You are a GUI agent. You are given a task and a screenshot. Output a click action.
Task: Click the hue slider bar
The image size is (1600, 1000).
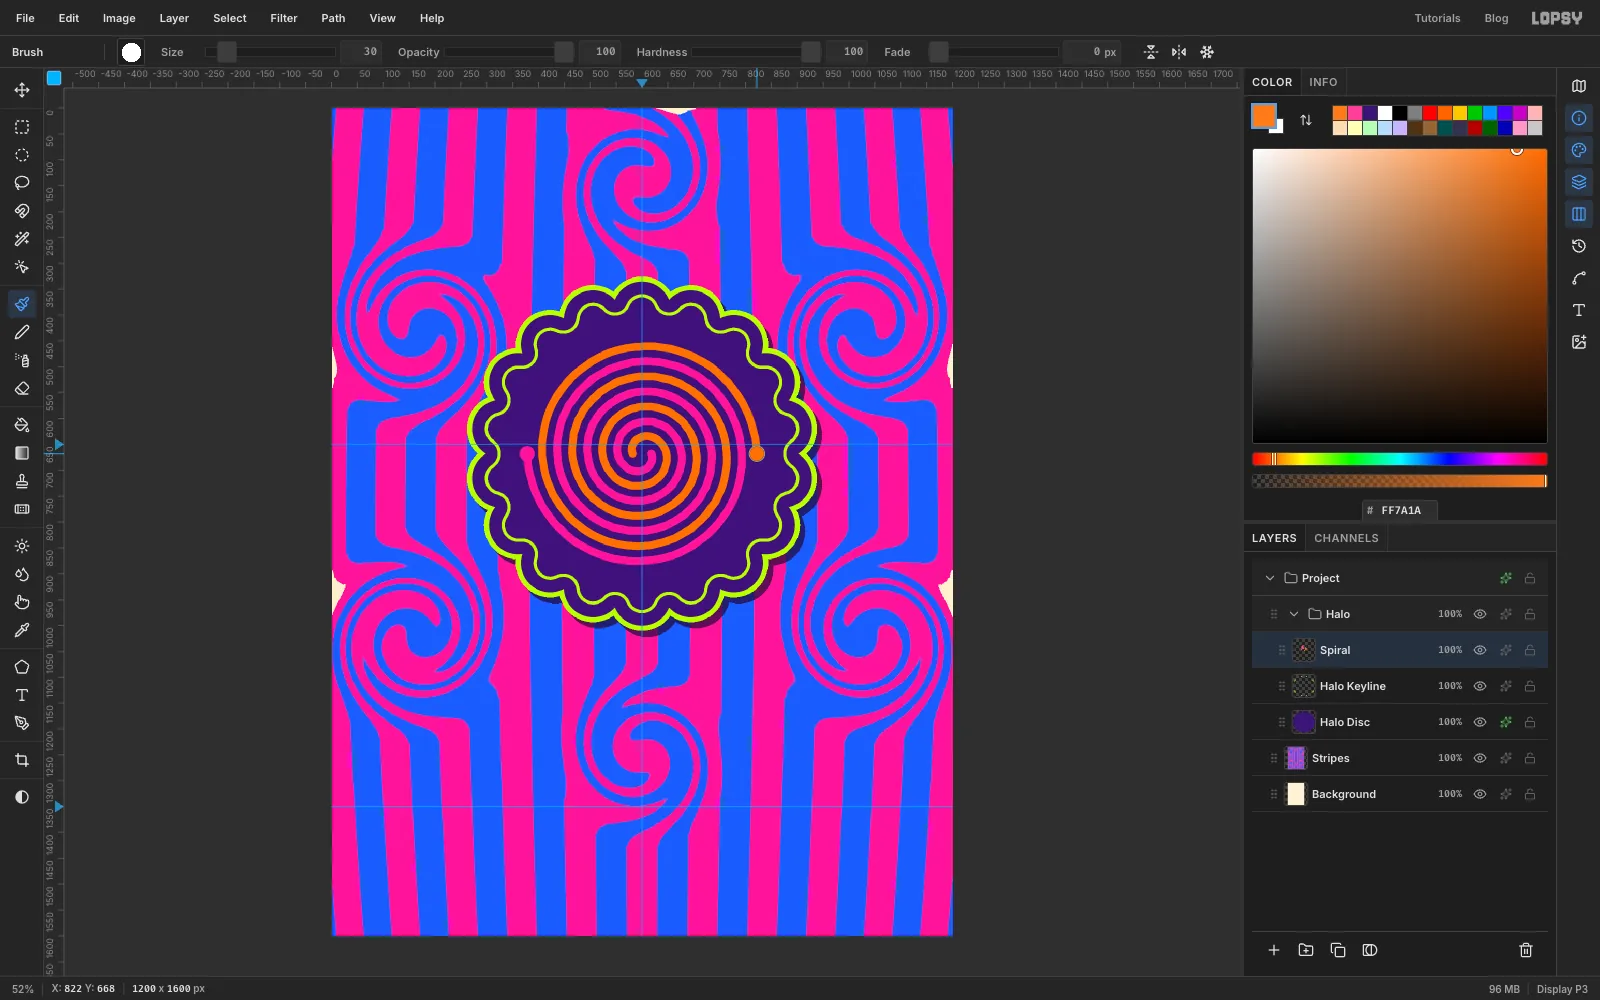(1400, 459)
